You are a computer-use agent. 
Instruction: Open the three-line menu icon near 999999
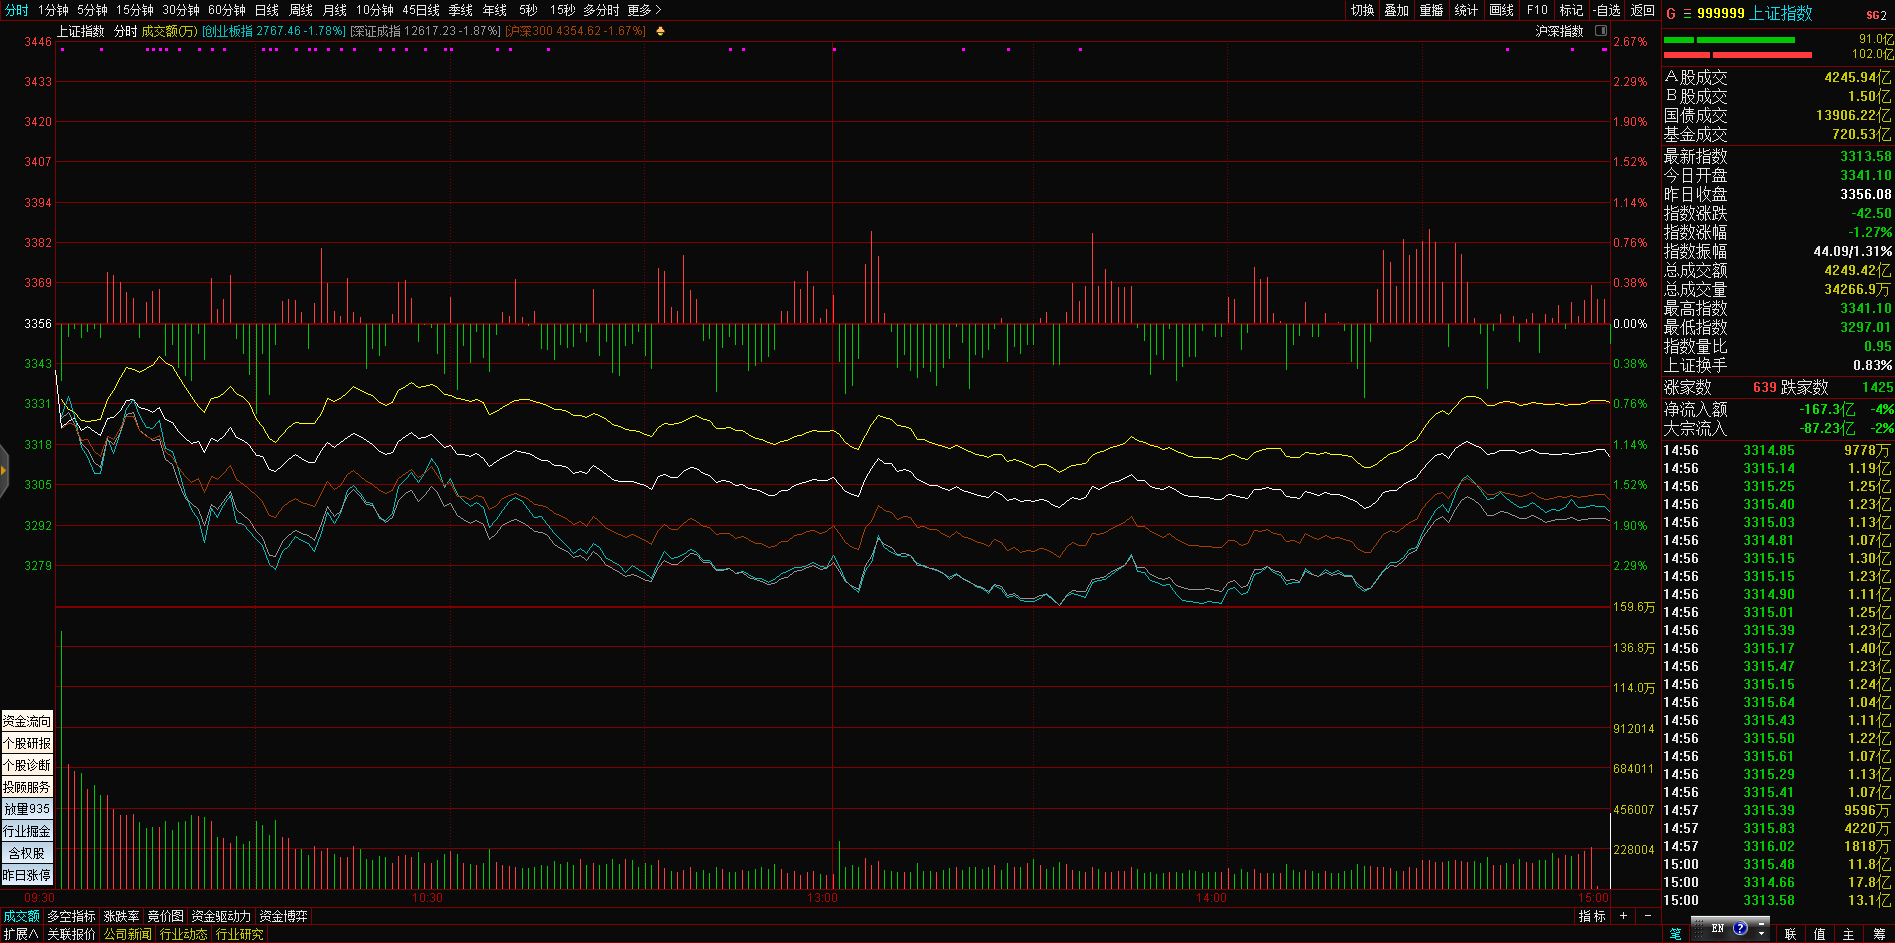point(1686,13)
